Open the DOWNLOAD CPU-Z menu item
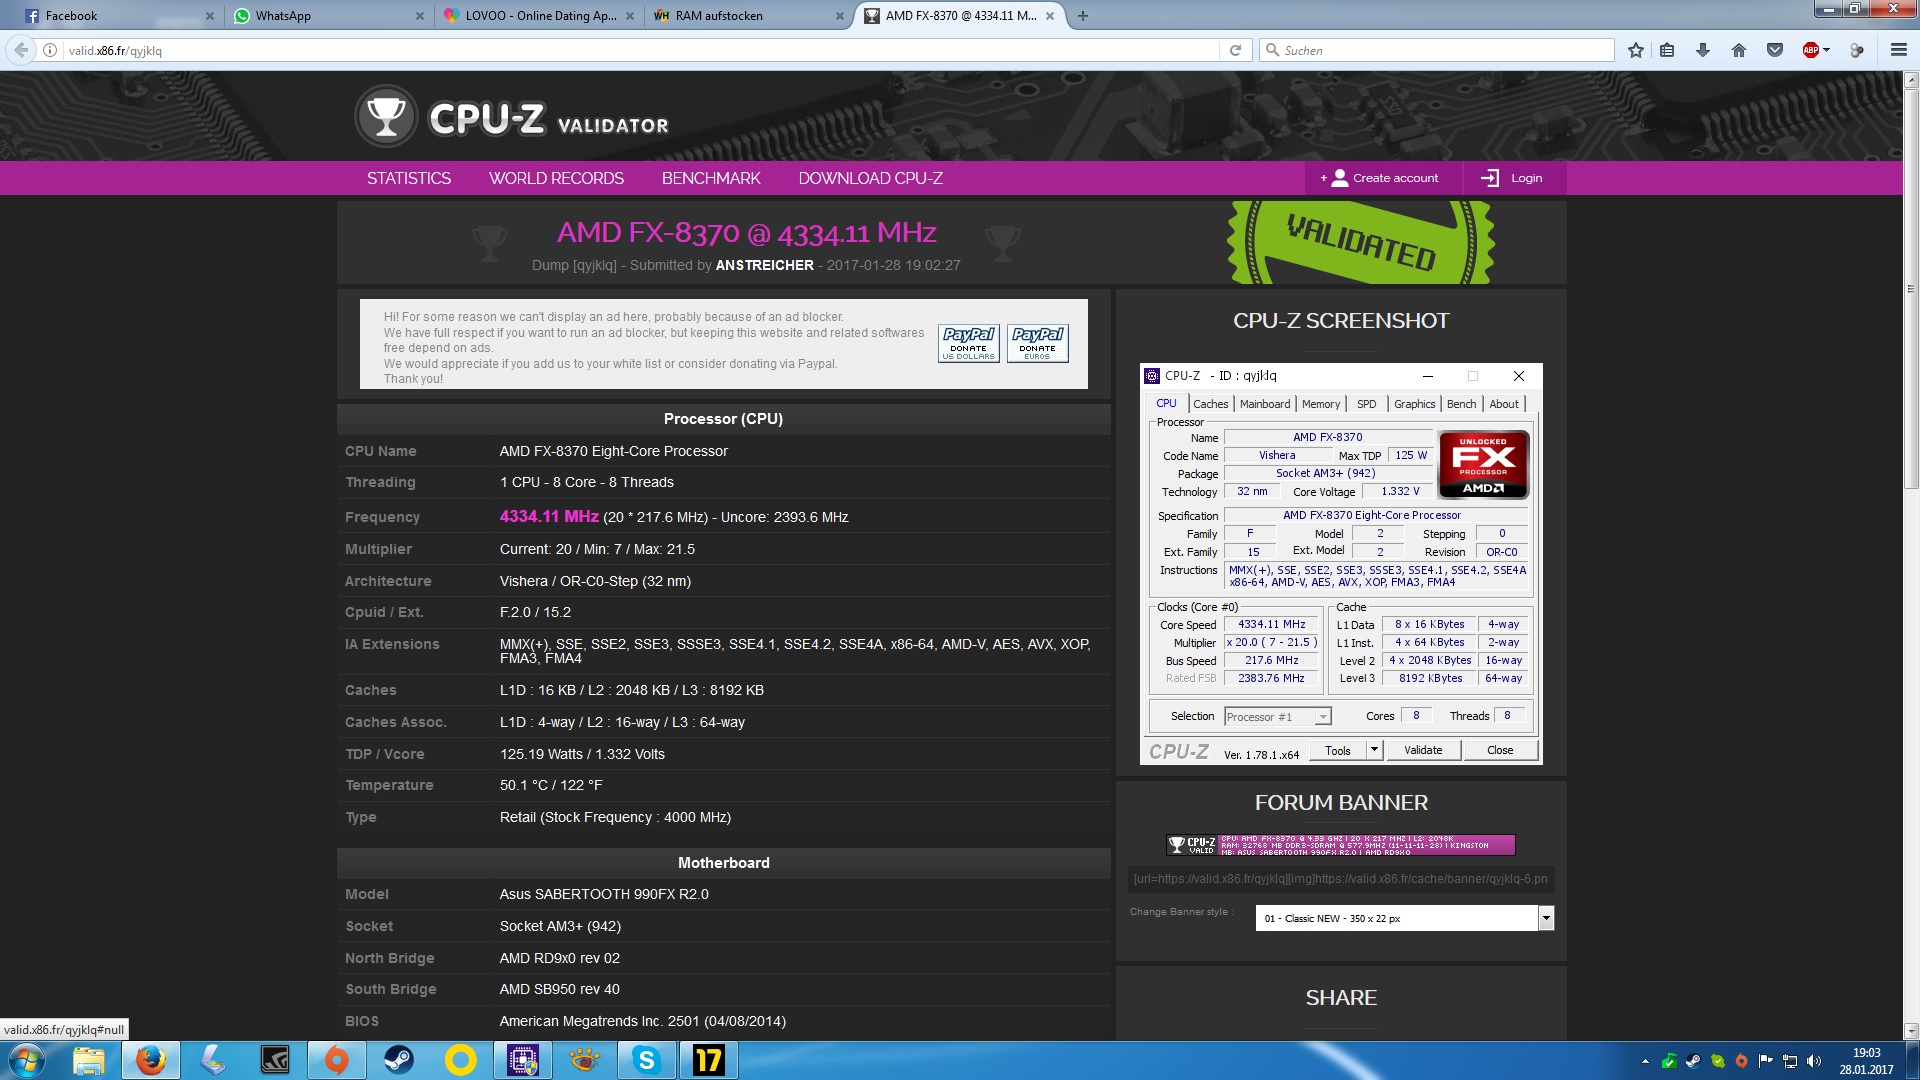Viewport: 1920px width, 1080px height. pos(870,178)
